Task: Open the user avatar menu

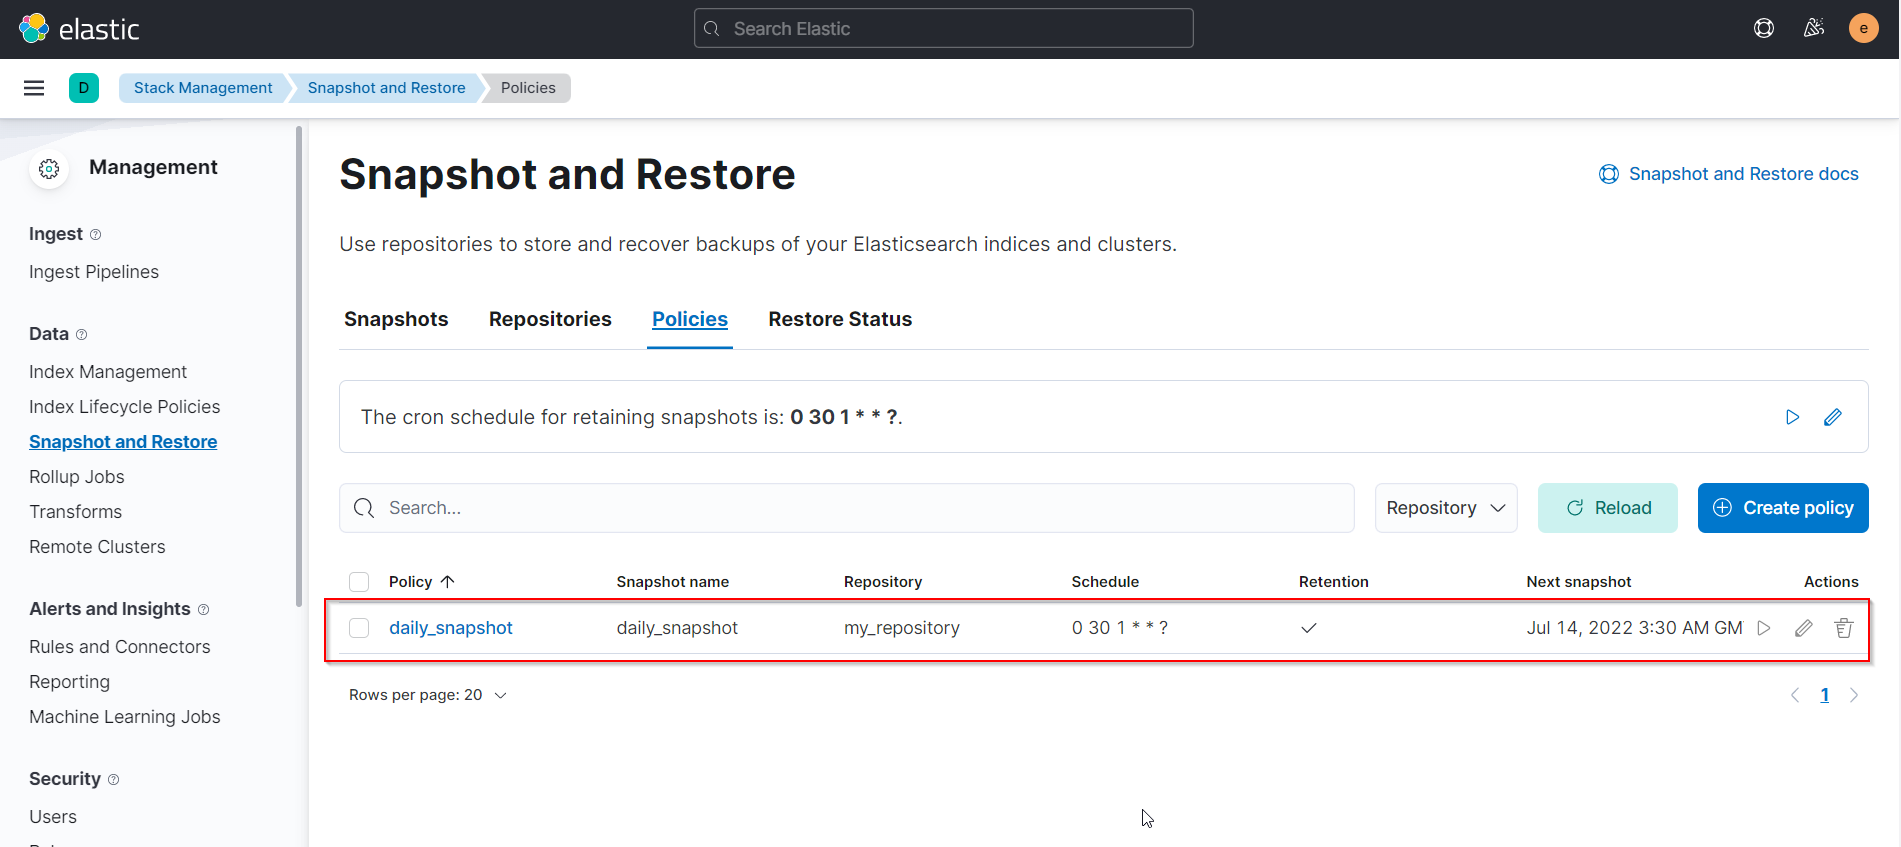Action: click(x=1864, y=28)
